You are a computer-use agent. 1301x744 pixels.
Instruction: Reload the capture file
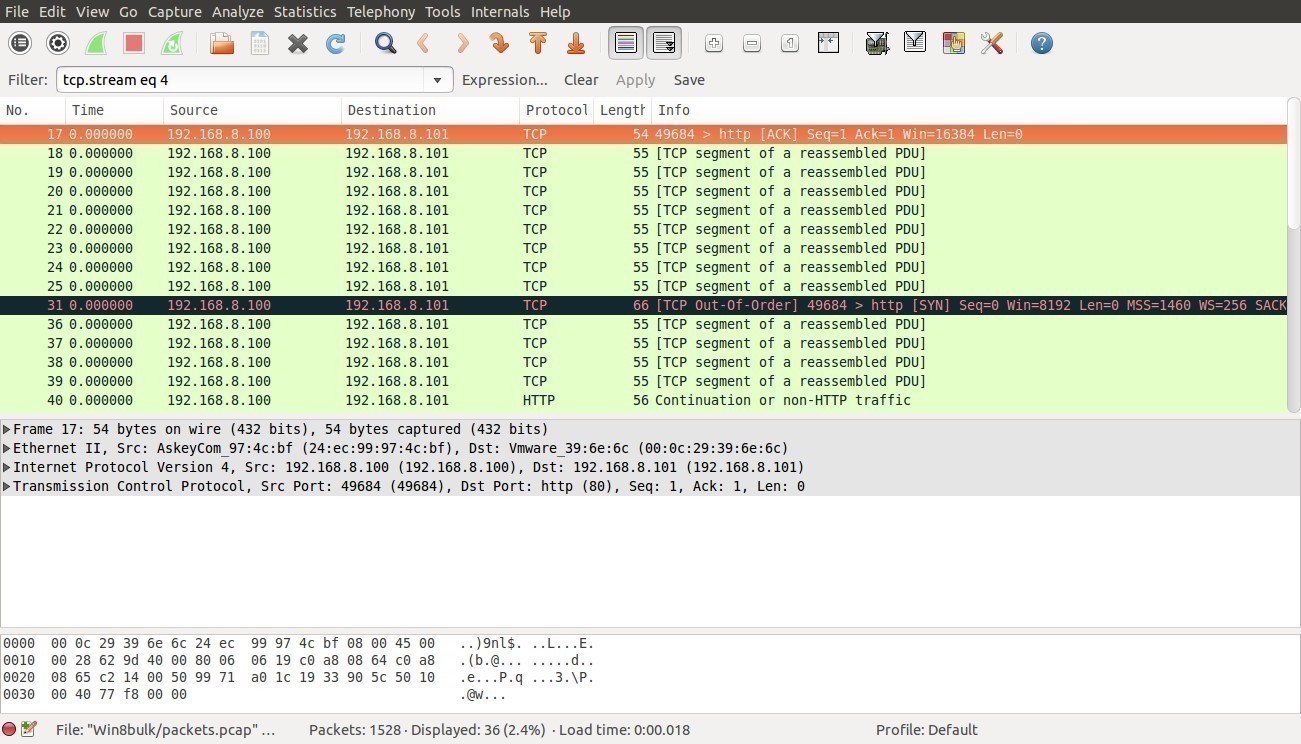[336, 43]
